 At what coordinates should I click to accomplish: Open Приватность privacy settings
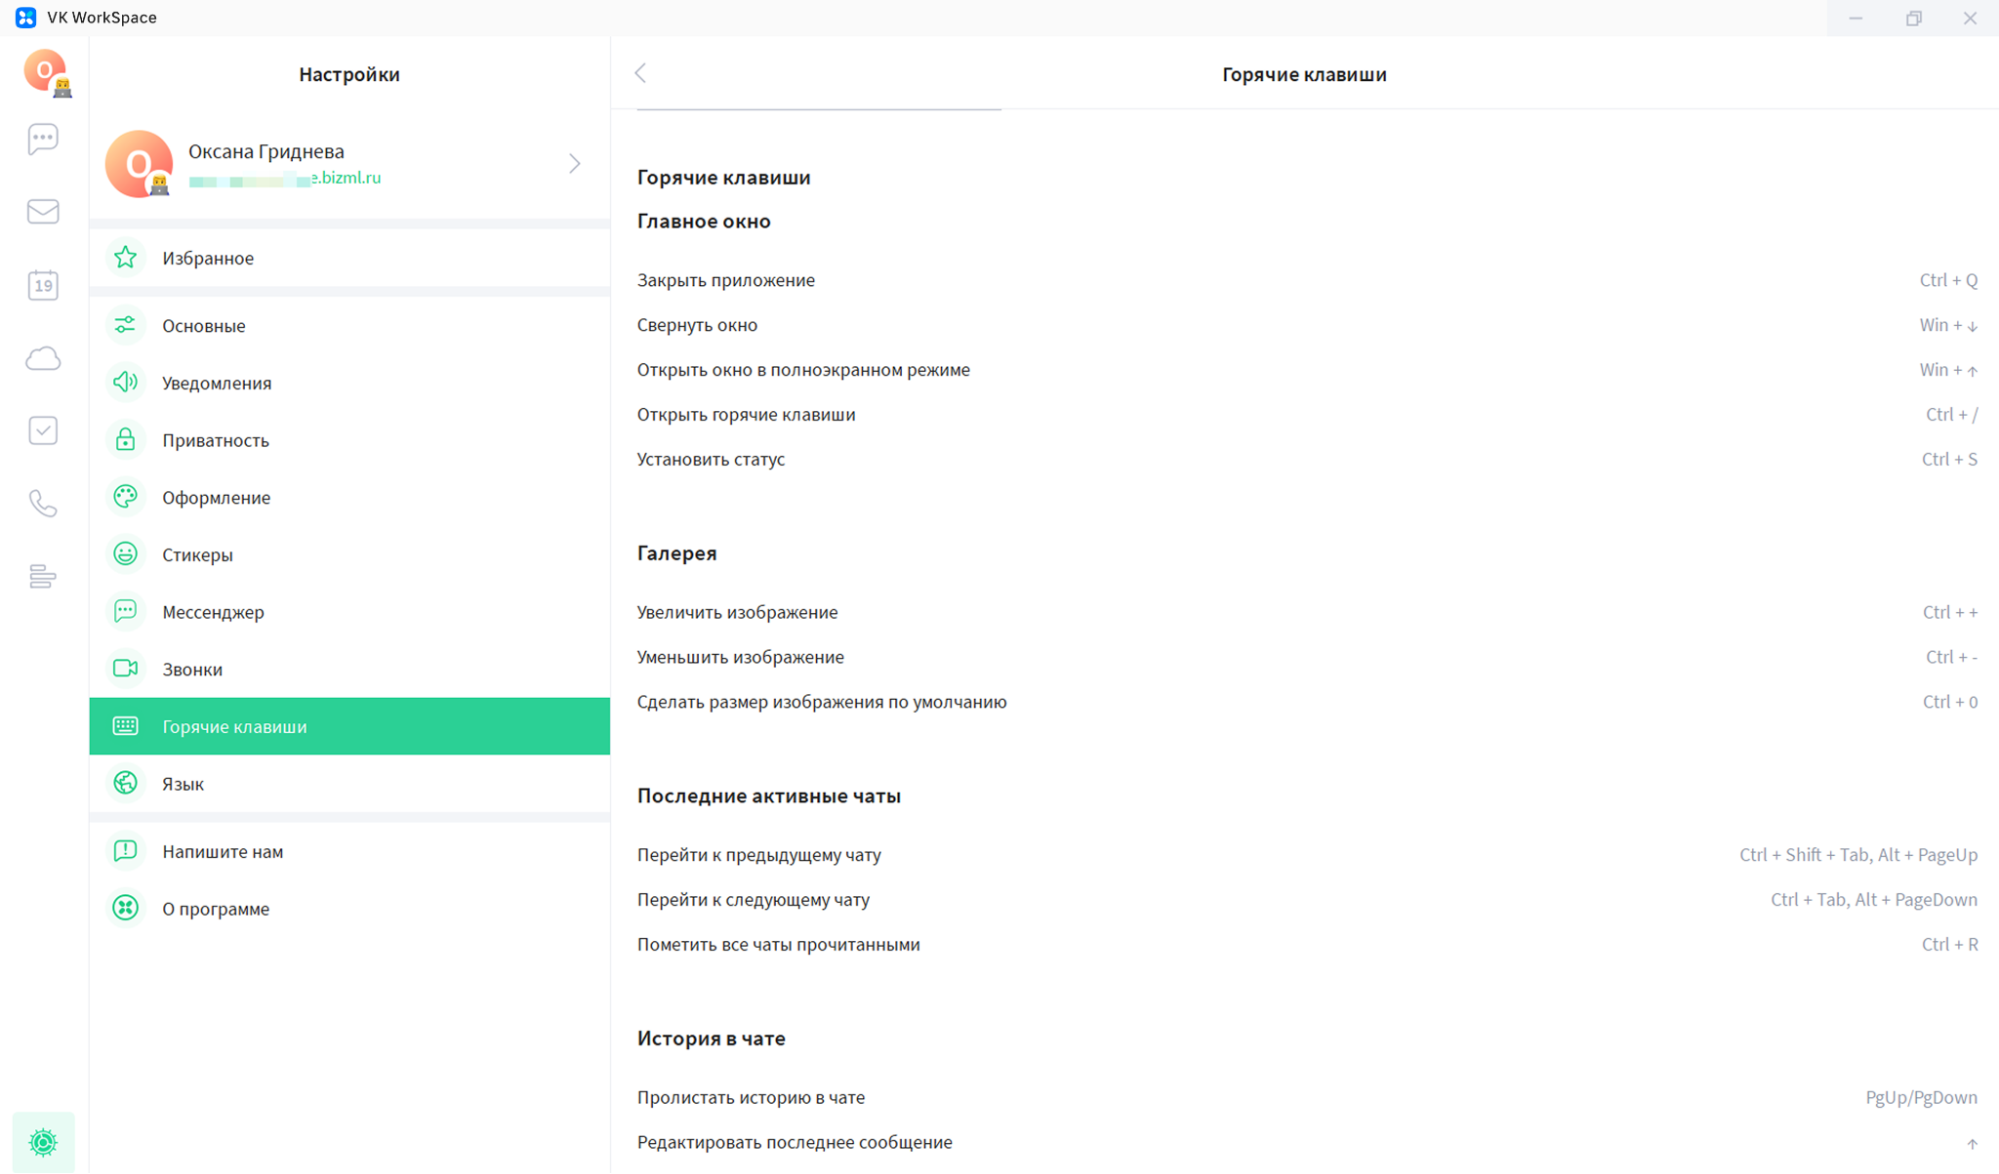(216, 440)
